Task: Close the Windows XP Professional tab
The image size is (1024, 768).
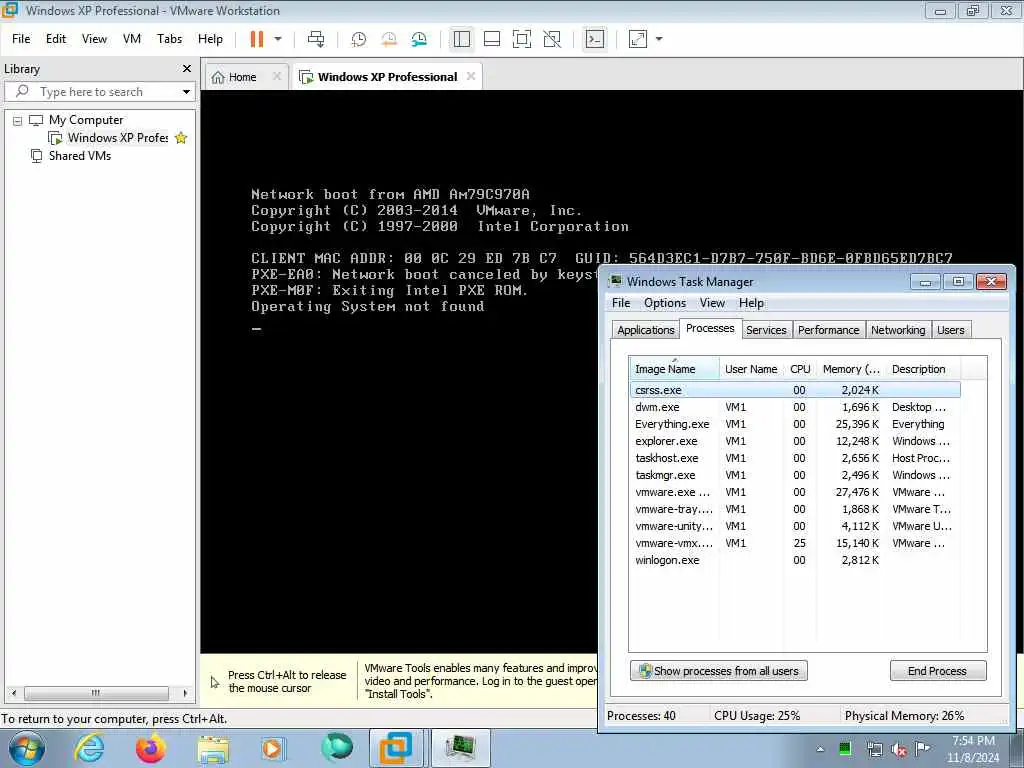Action: [x=471, y=76]
